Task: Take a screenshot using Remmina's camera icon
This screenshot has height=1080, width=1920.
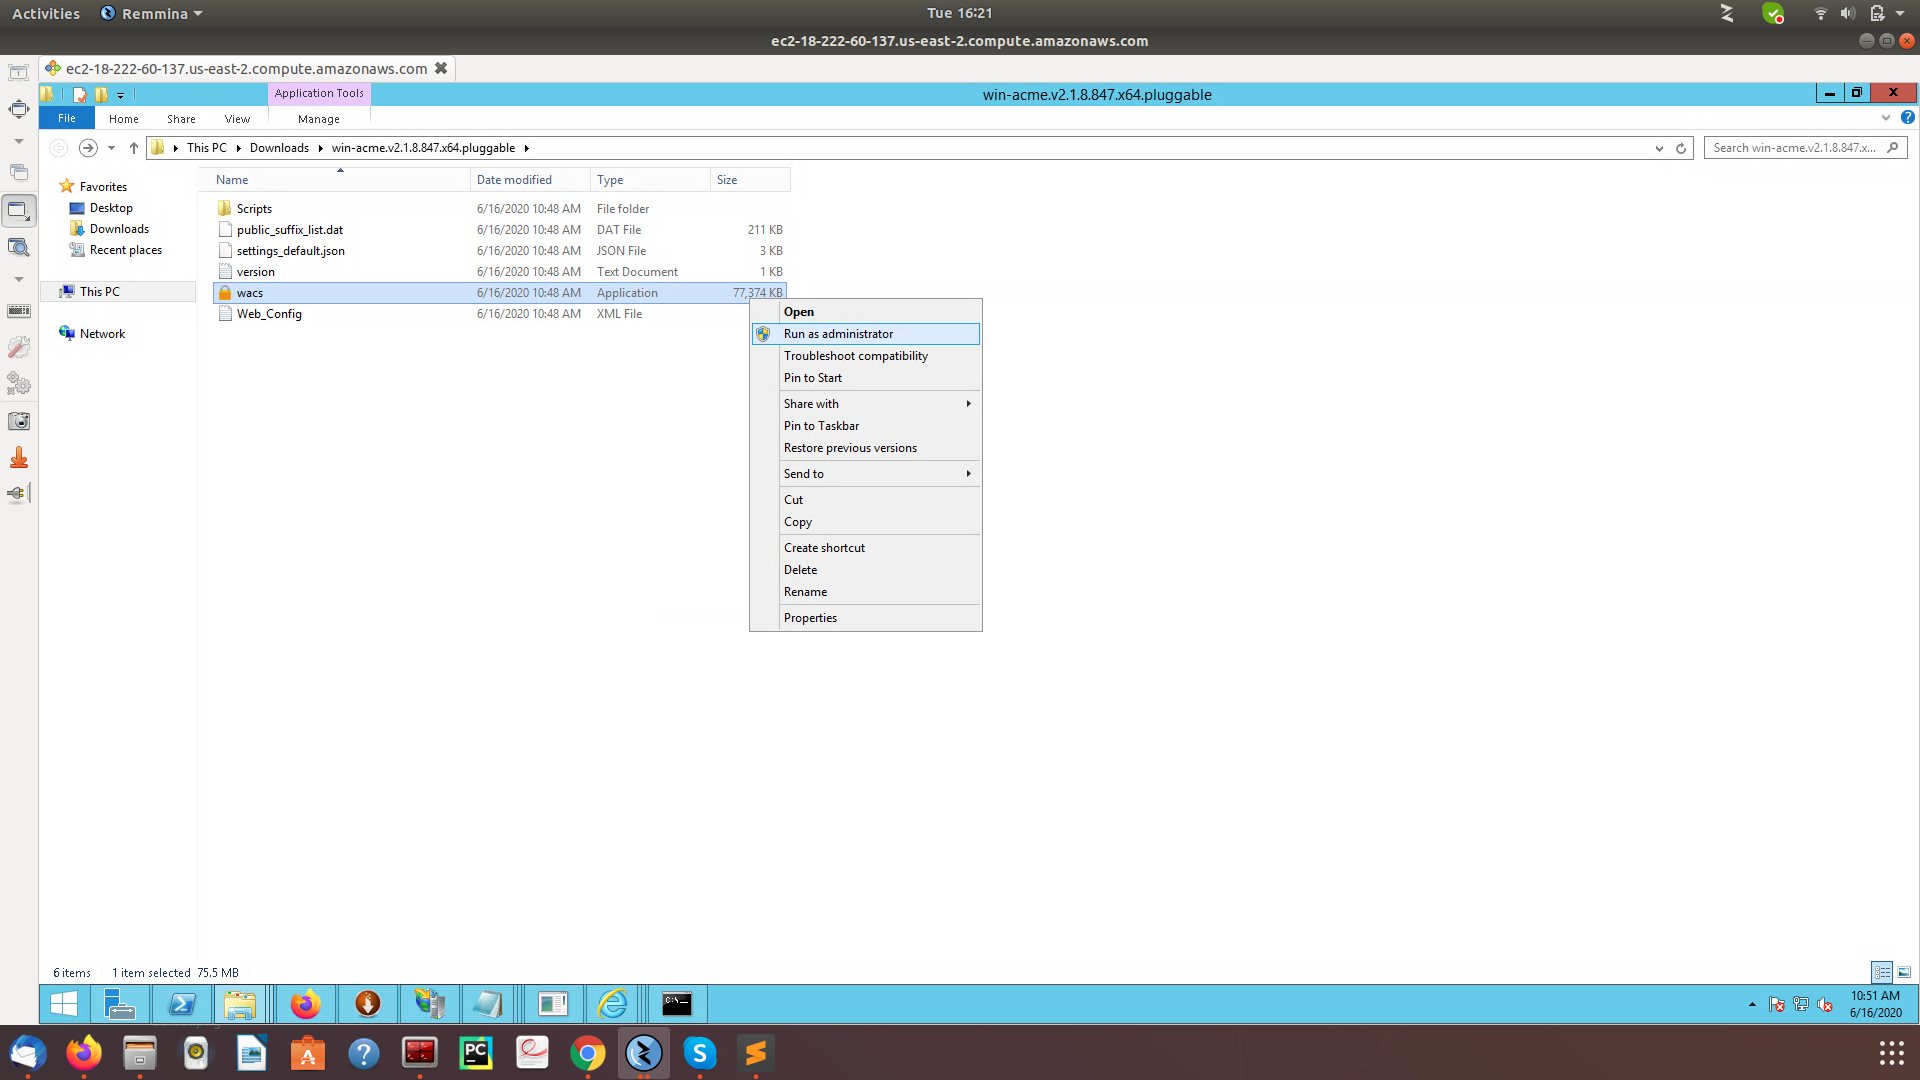Action: point(18,420)
